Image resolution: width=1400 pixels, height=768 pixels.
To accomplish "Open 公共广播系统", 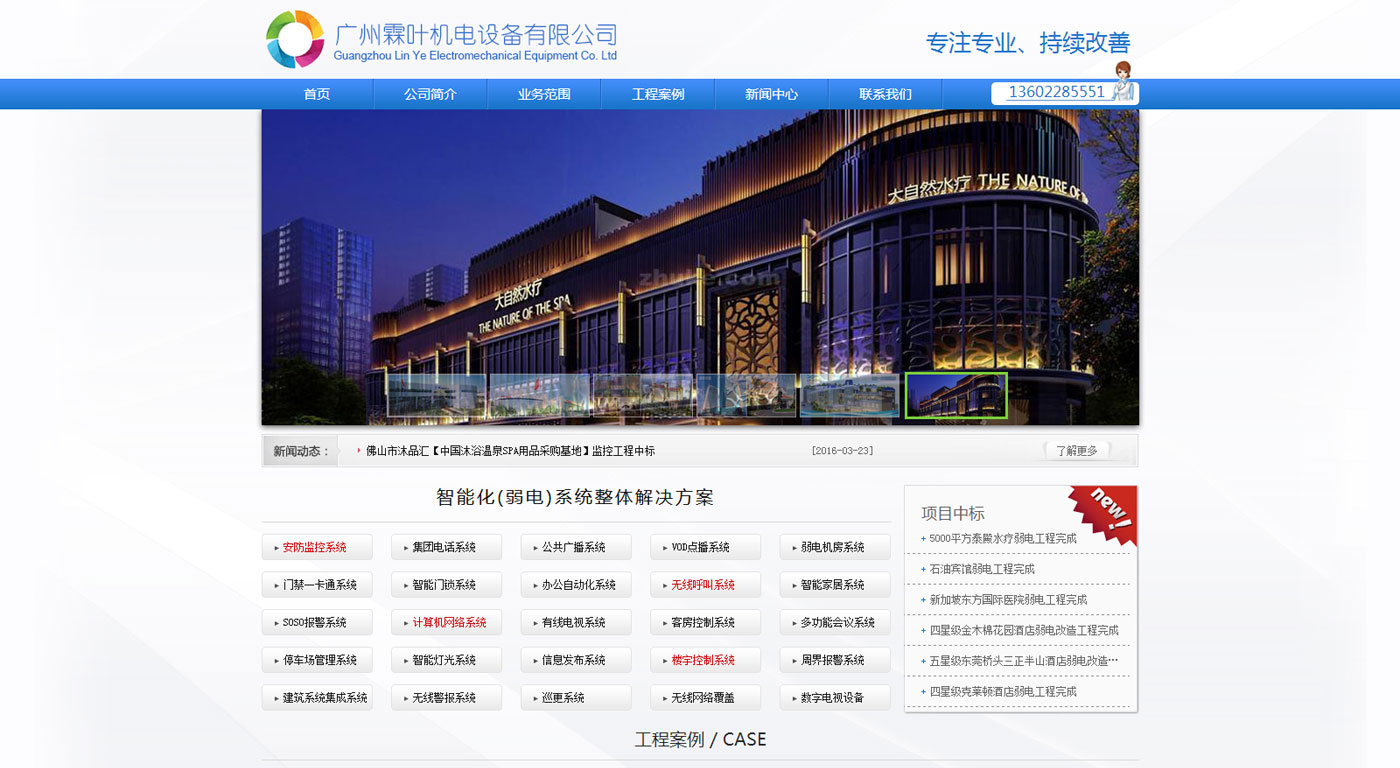I will pos(576,547).
